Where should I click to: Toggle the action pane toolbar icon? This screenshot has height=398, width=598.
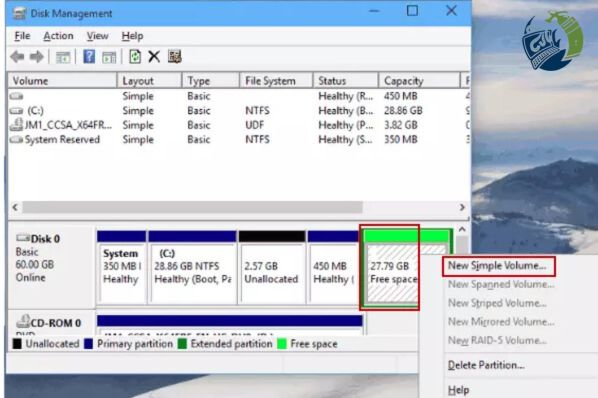click(109, 58)
